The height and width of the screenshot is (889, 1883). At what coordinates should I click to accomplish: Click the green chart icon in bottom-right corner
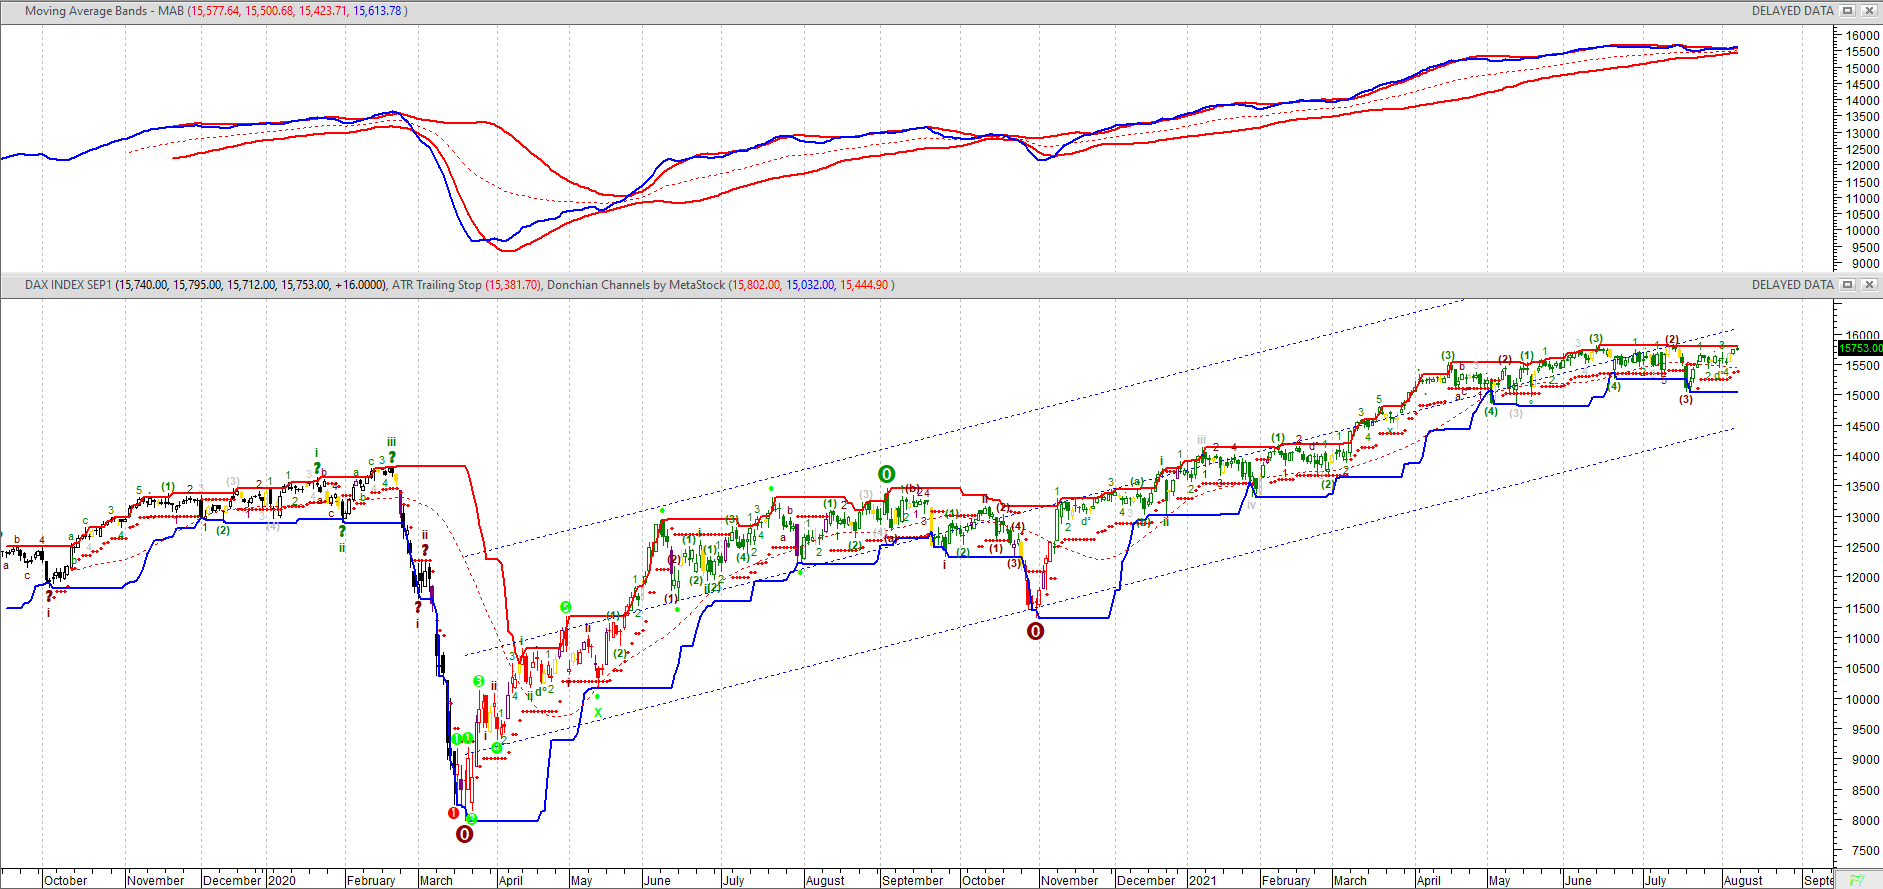coord(1858,880)
